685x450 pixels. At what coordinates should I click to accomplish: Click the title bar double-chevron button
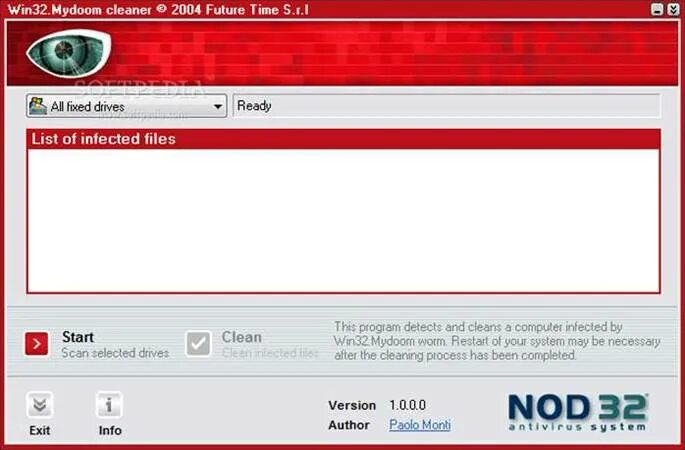(x=673, y=9)
